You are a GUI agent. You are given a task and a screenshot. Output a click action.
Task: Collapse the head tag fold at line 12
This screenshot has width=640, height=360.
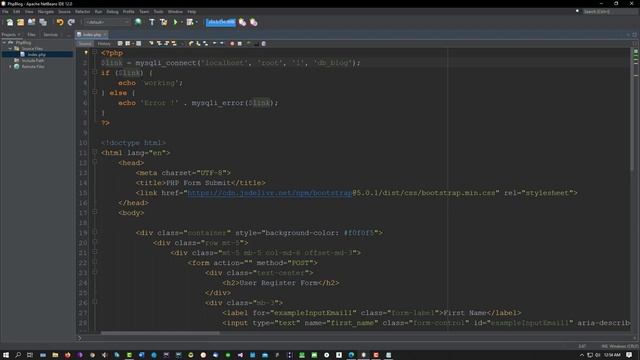point(95,162)
